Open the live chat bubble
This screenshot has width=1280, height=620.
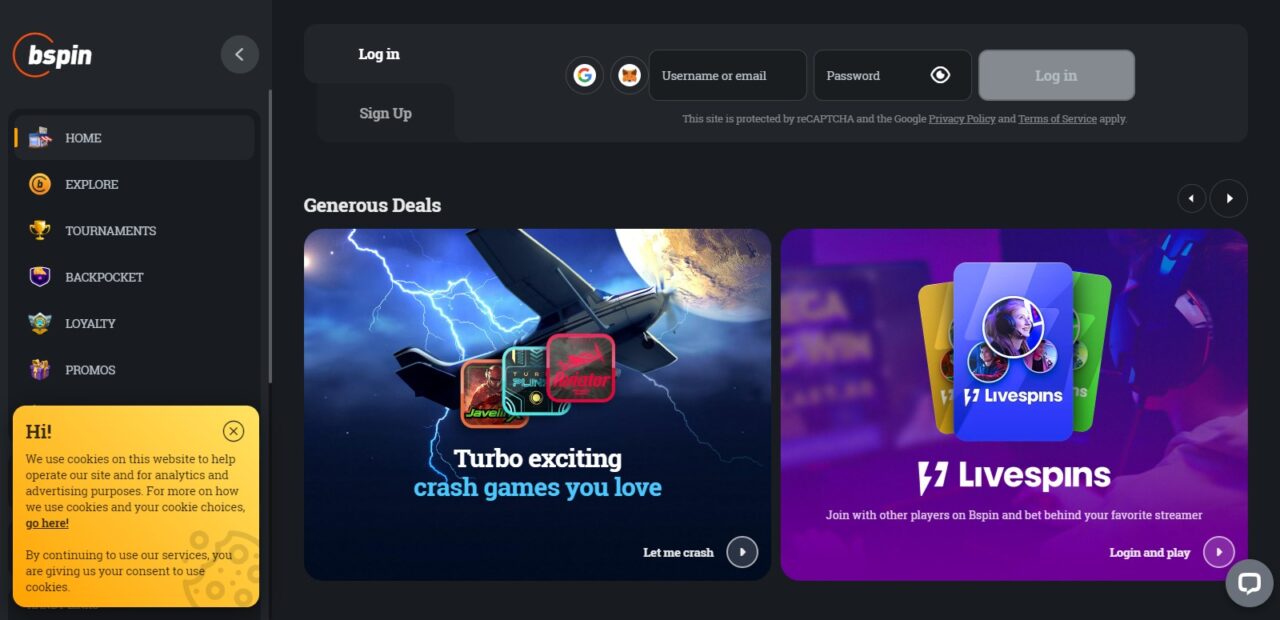[x=1249, y=583]
